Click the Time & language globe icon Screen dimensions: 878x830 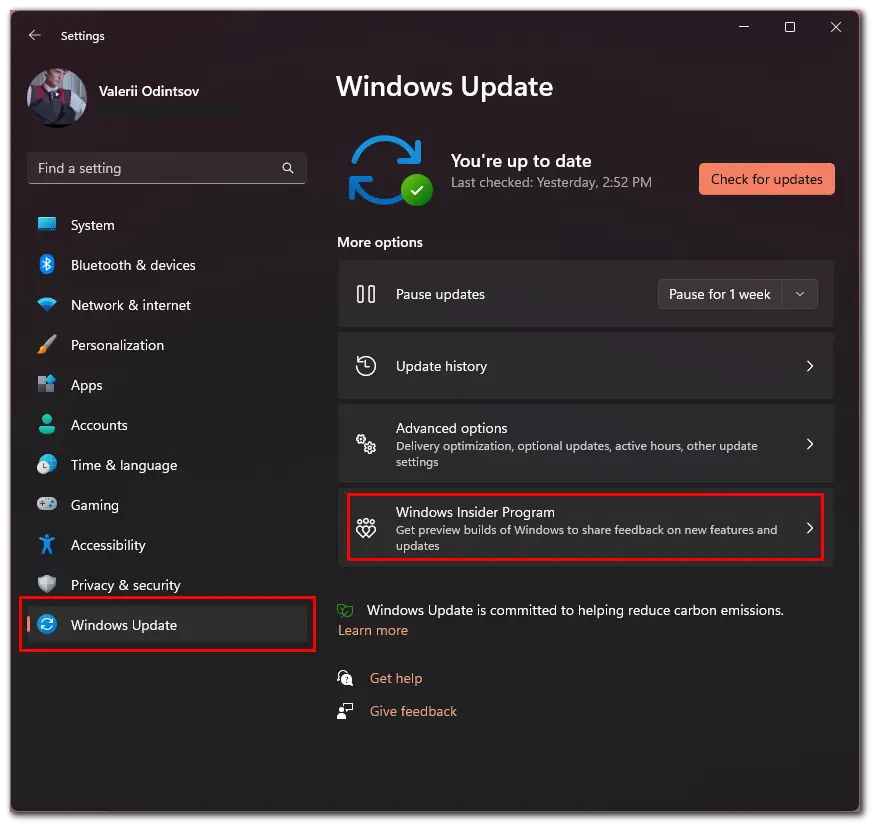point(47,464)
